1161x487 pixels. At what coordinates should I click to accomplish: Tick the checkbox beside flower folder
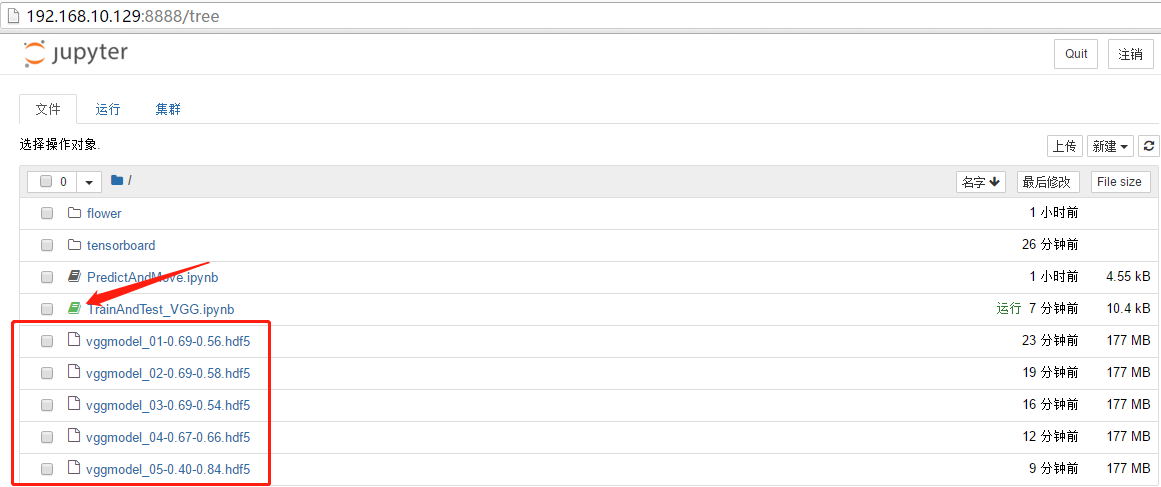pos(47,213)
